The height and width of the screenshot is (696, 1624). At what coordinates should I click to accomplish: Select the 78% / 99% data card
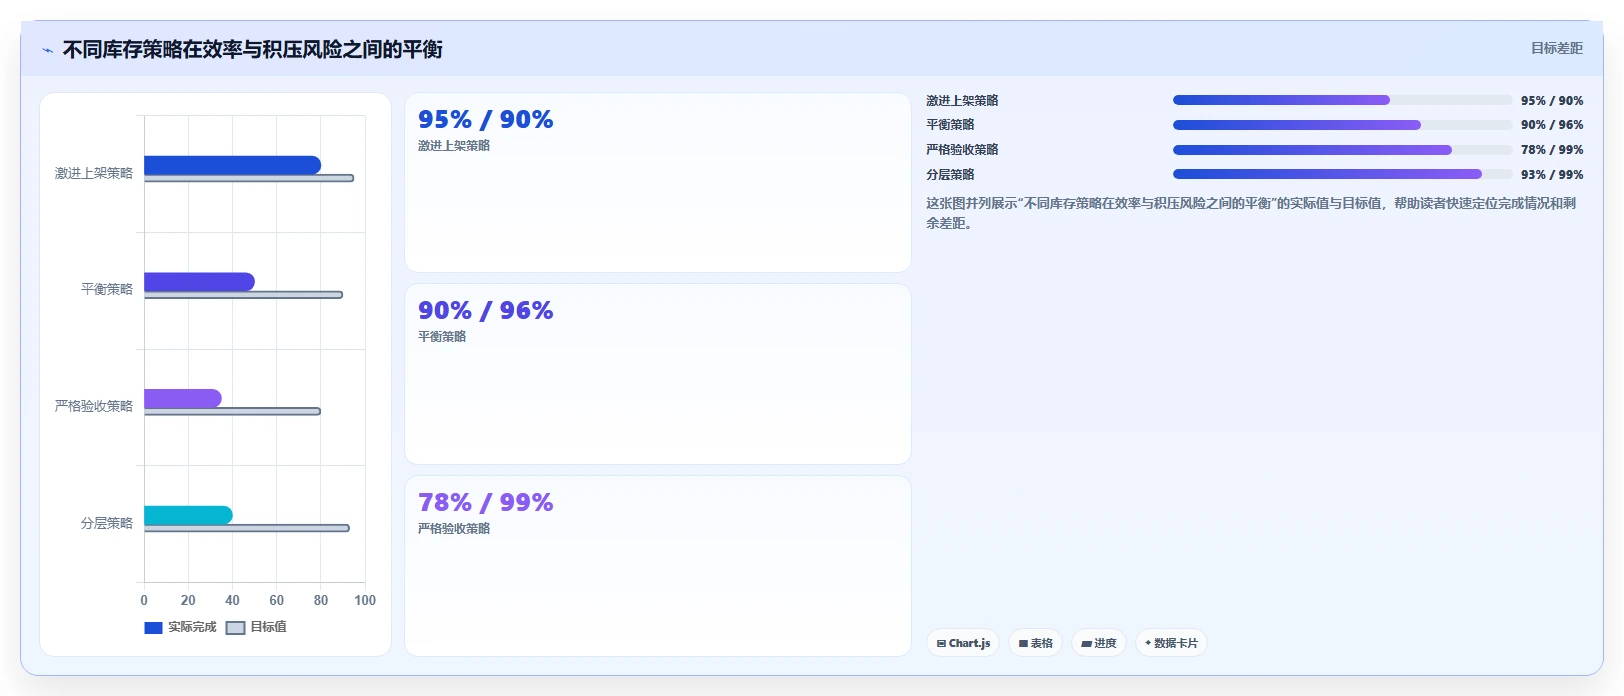click(658, 566)
